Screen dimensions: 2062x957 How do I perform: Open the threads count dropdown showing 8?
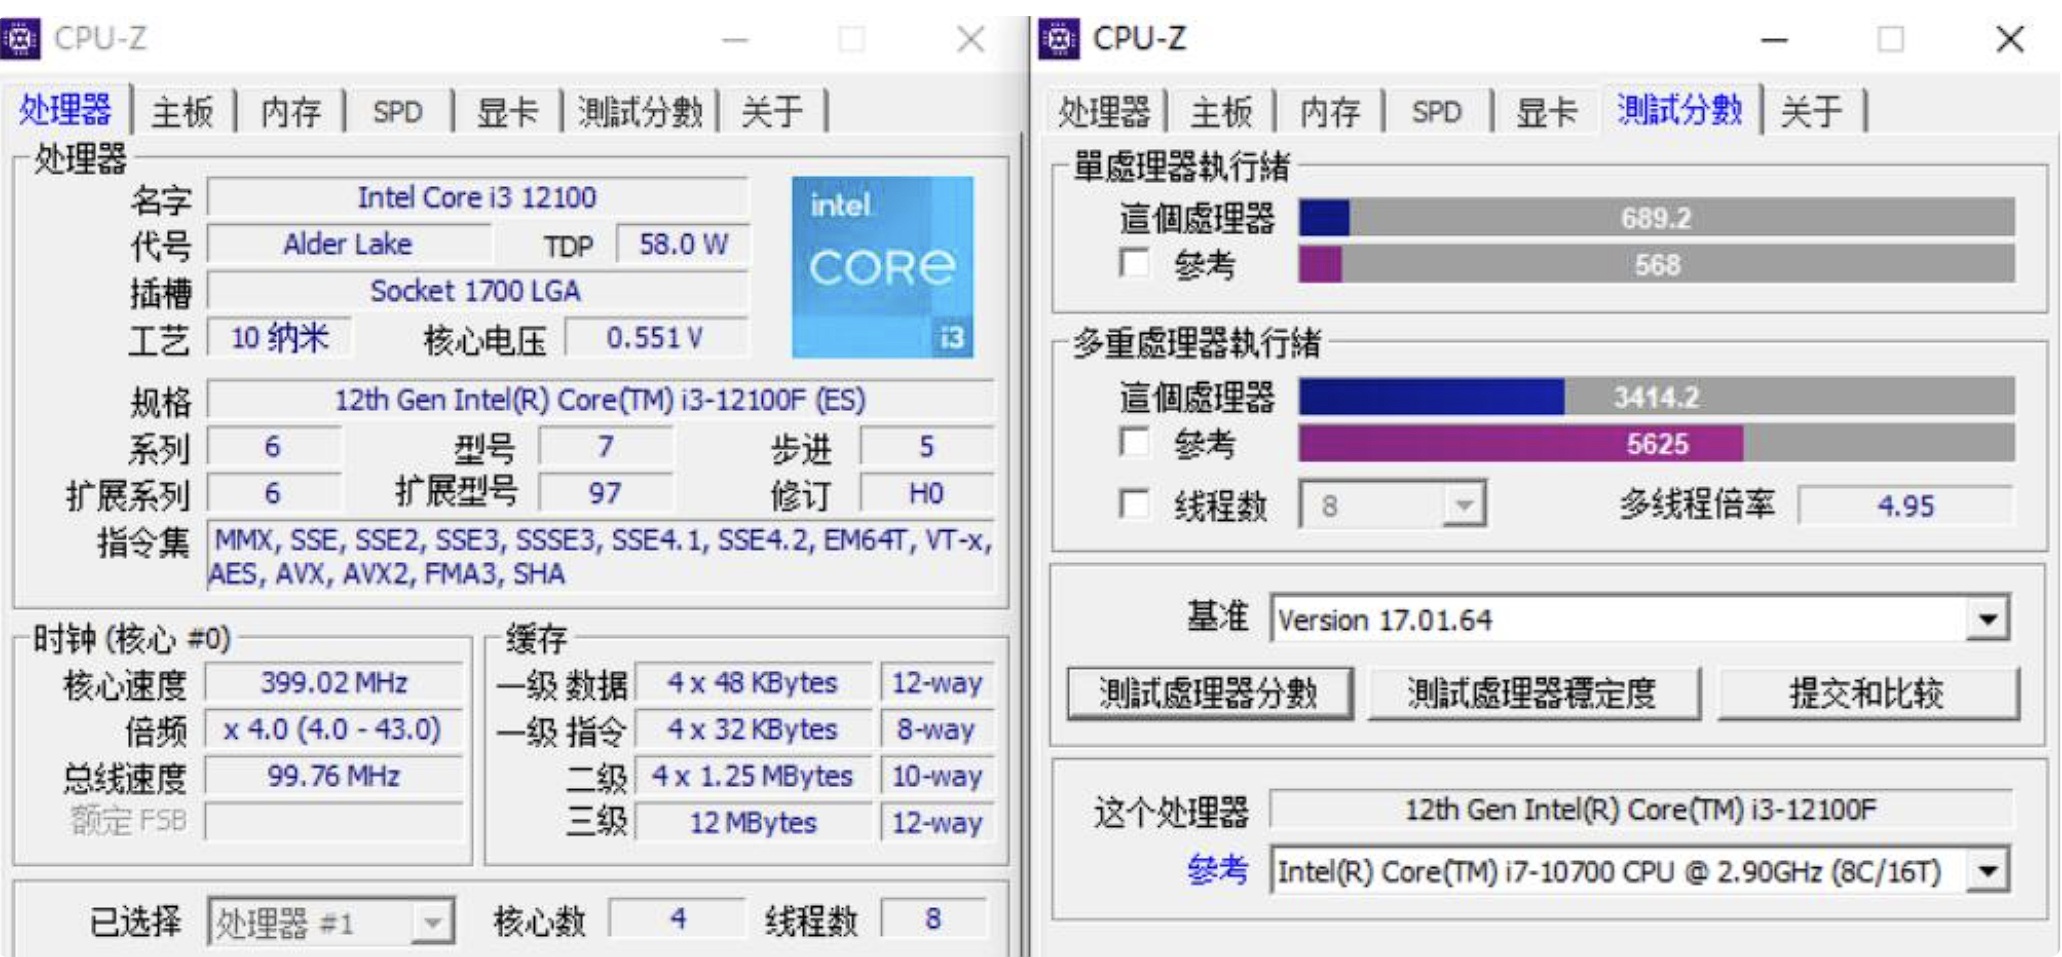[x=1463, y=504]
